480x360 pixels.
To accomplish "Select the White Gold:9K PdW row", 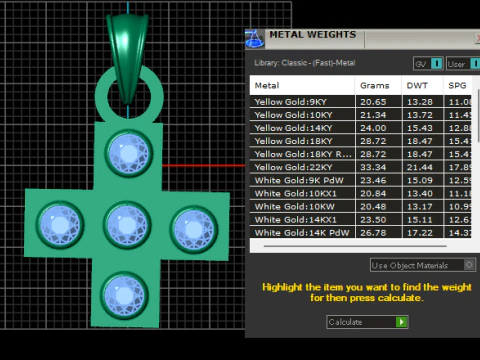I will click(x=361, y=180).
